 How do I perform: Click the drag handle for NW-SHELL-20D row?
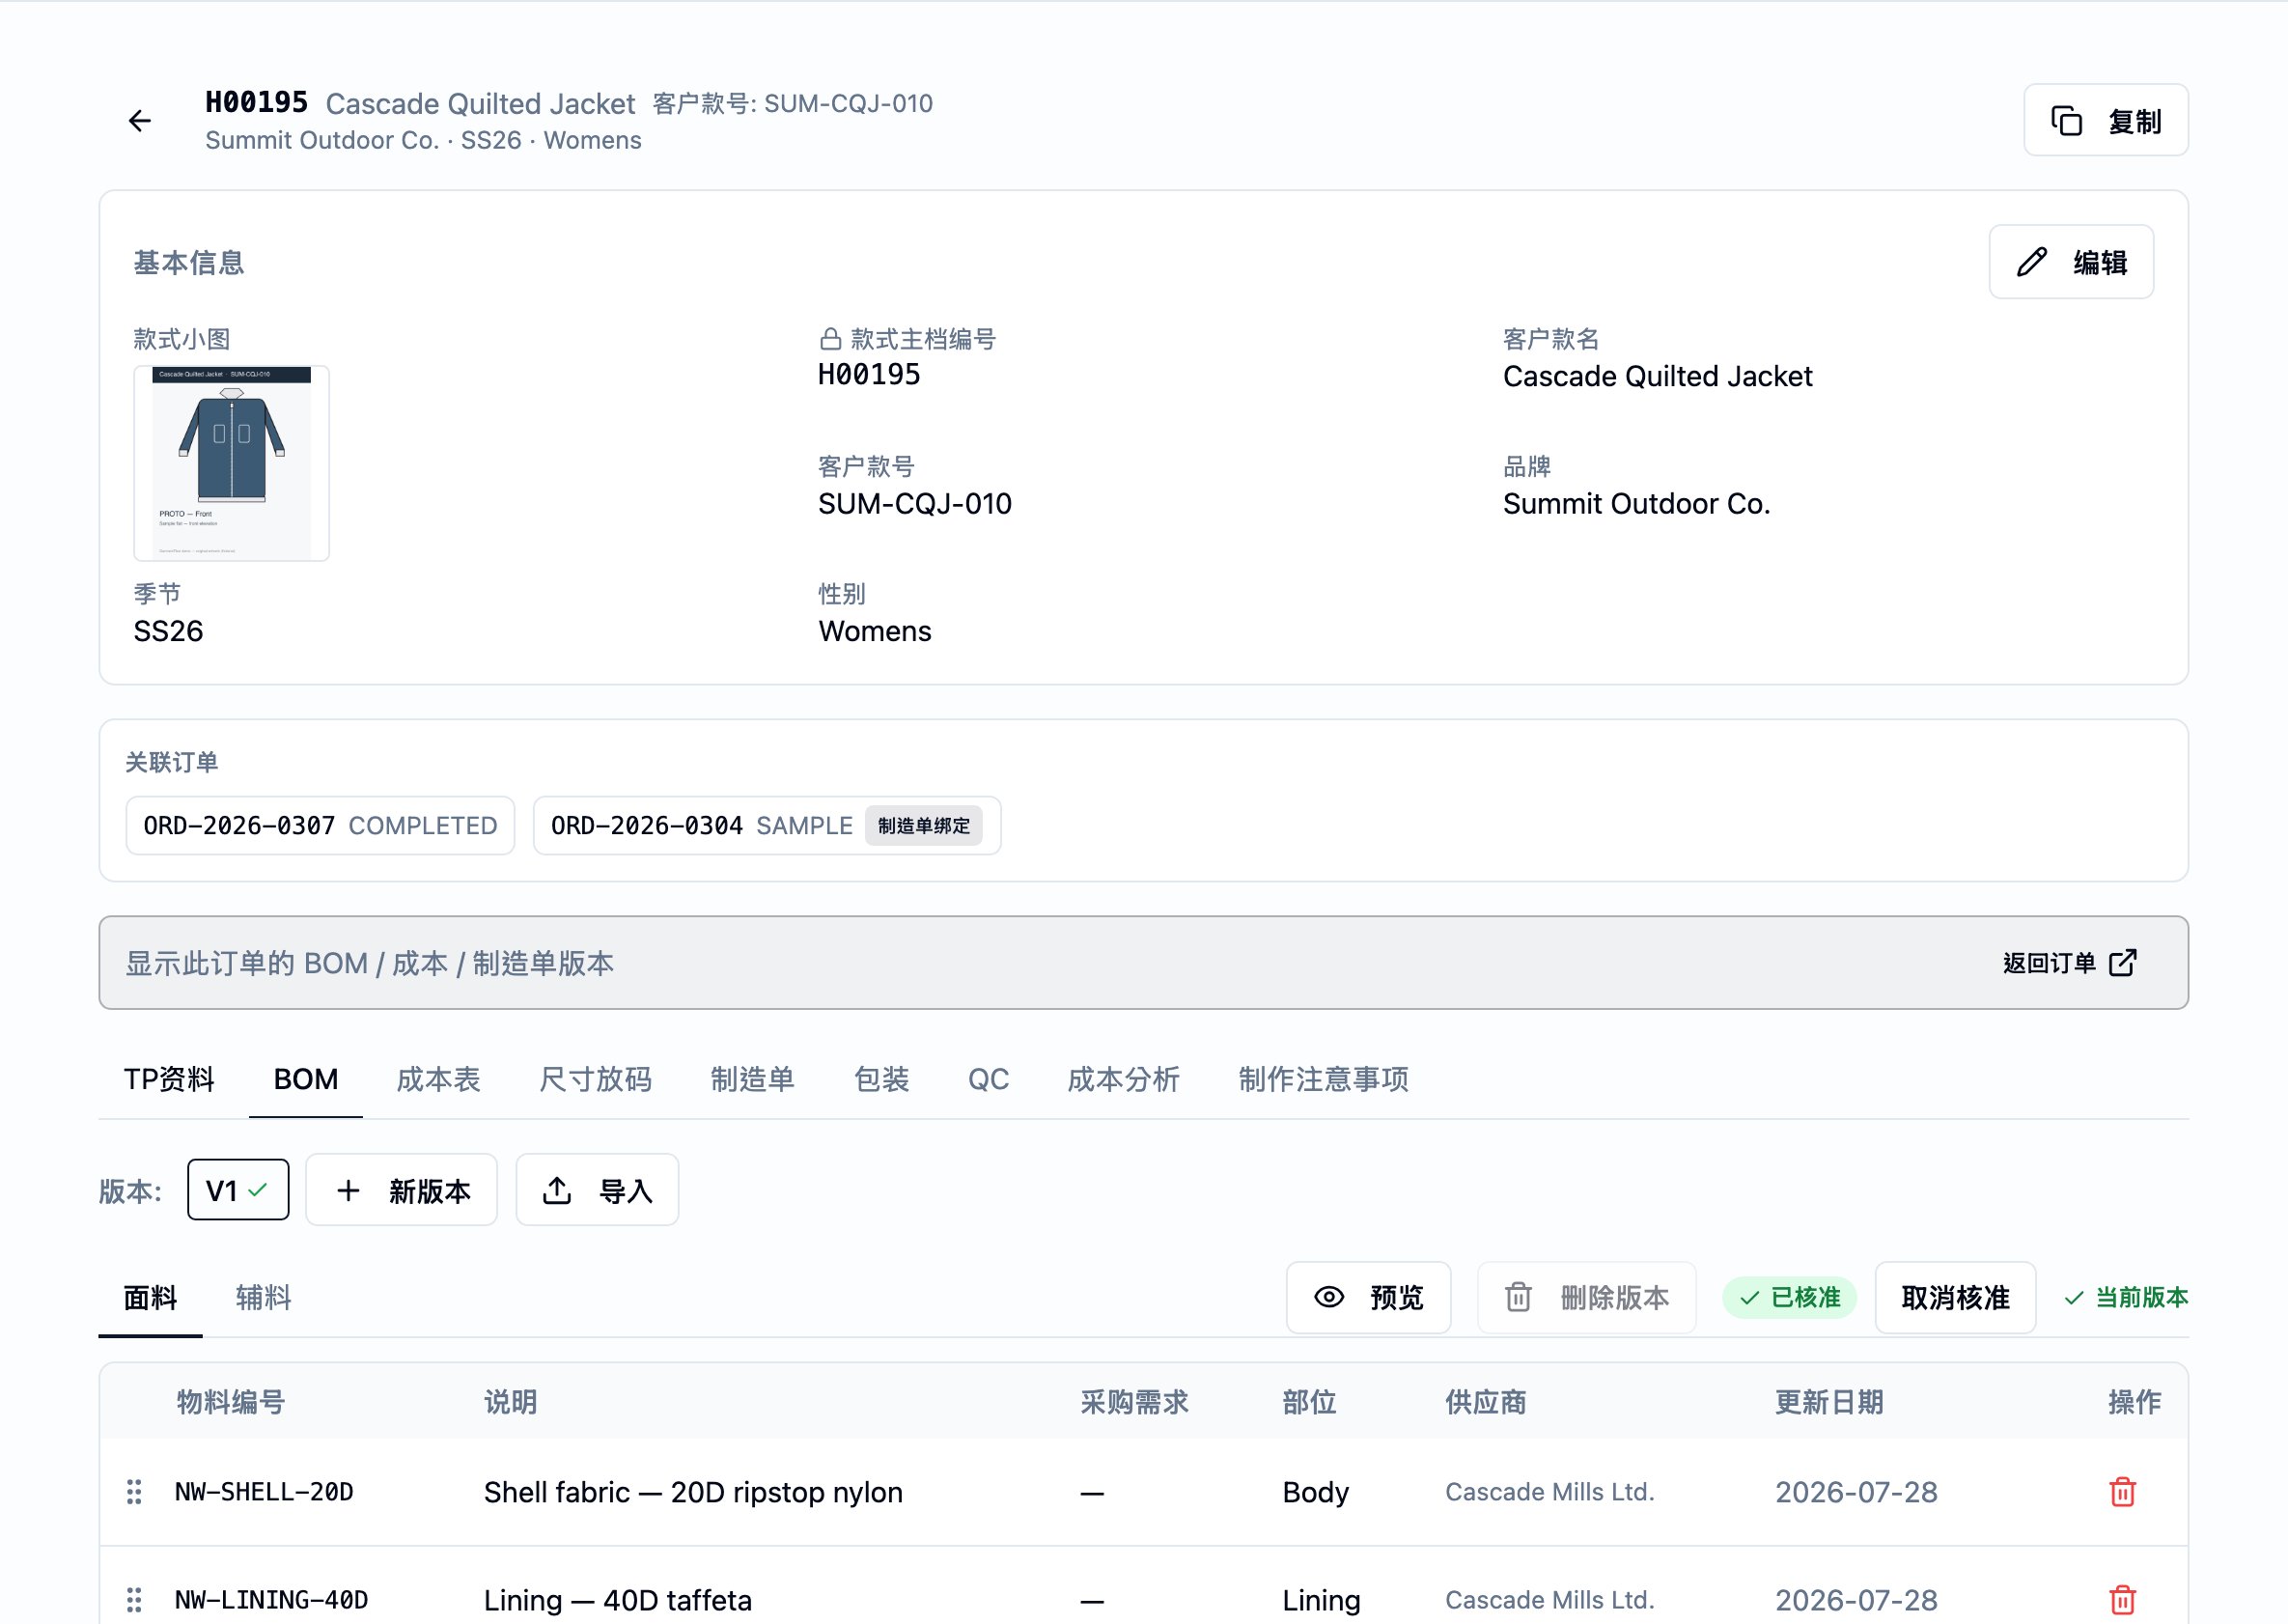[134, 1492]
